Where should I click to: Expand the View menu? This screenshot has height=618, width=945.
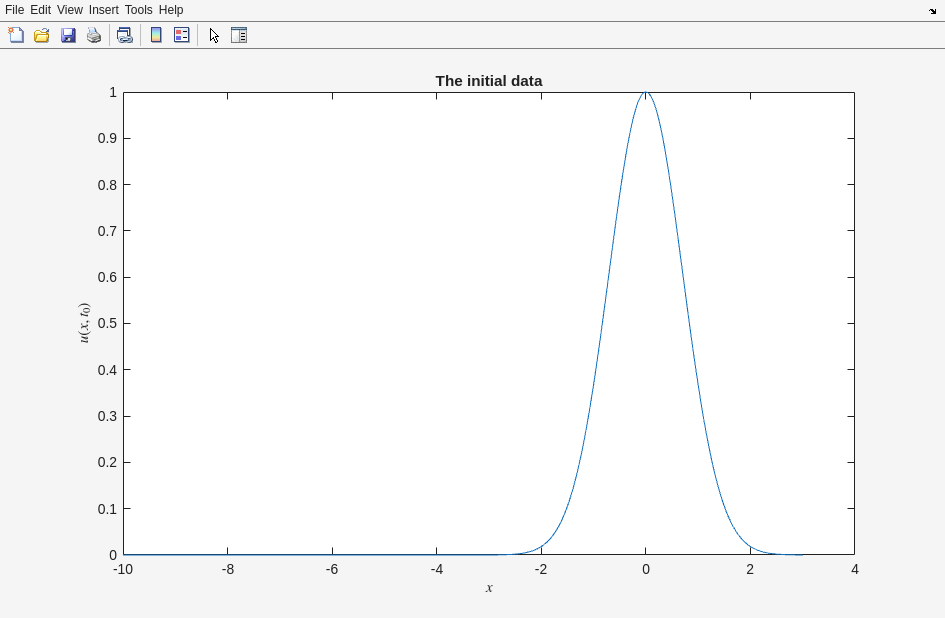point(69,10)
